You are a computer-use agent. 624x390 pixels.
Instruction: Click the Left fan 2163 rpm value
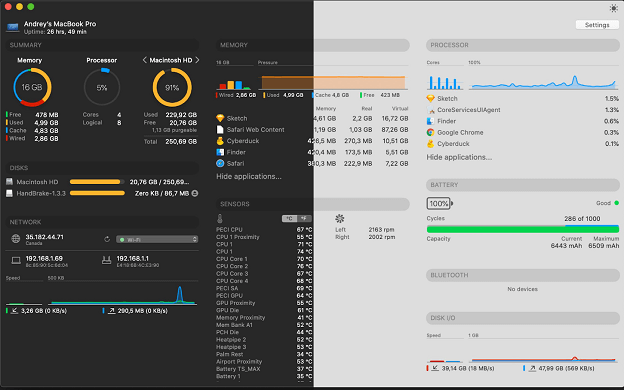381,230
